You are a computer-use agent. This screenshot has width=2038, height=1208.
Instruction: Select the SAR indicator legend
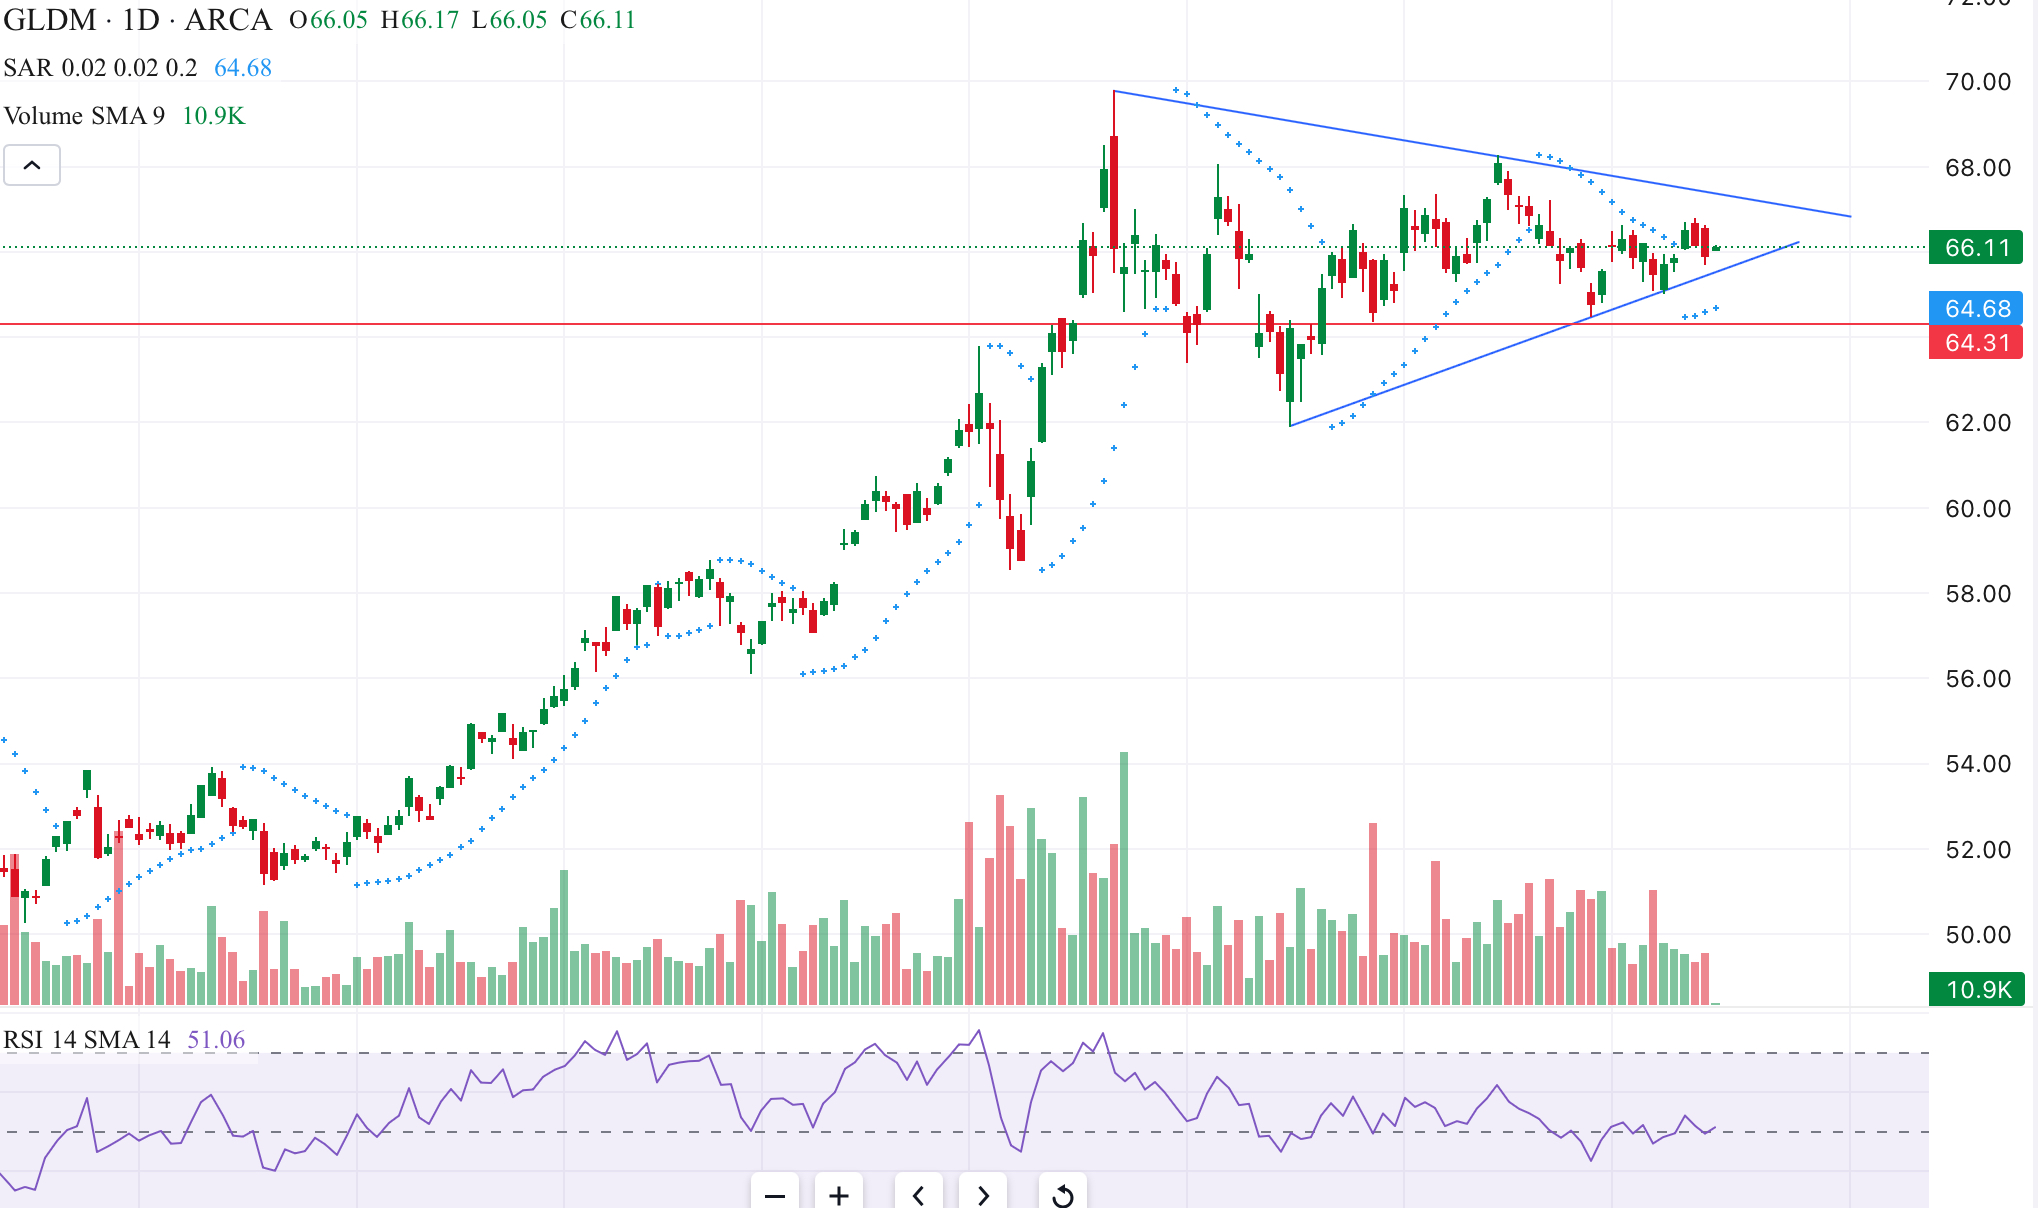coord(100,68)
